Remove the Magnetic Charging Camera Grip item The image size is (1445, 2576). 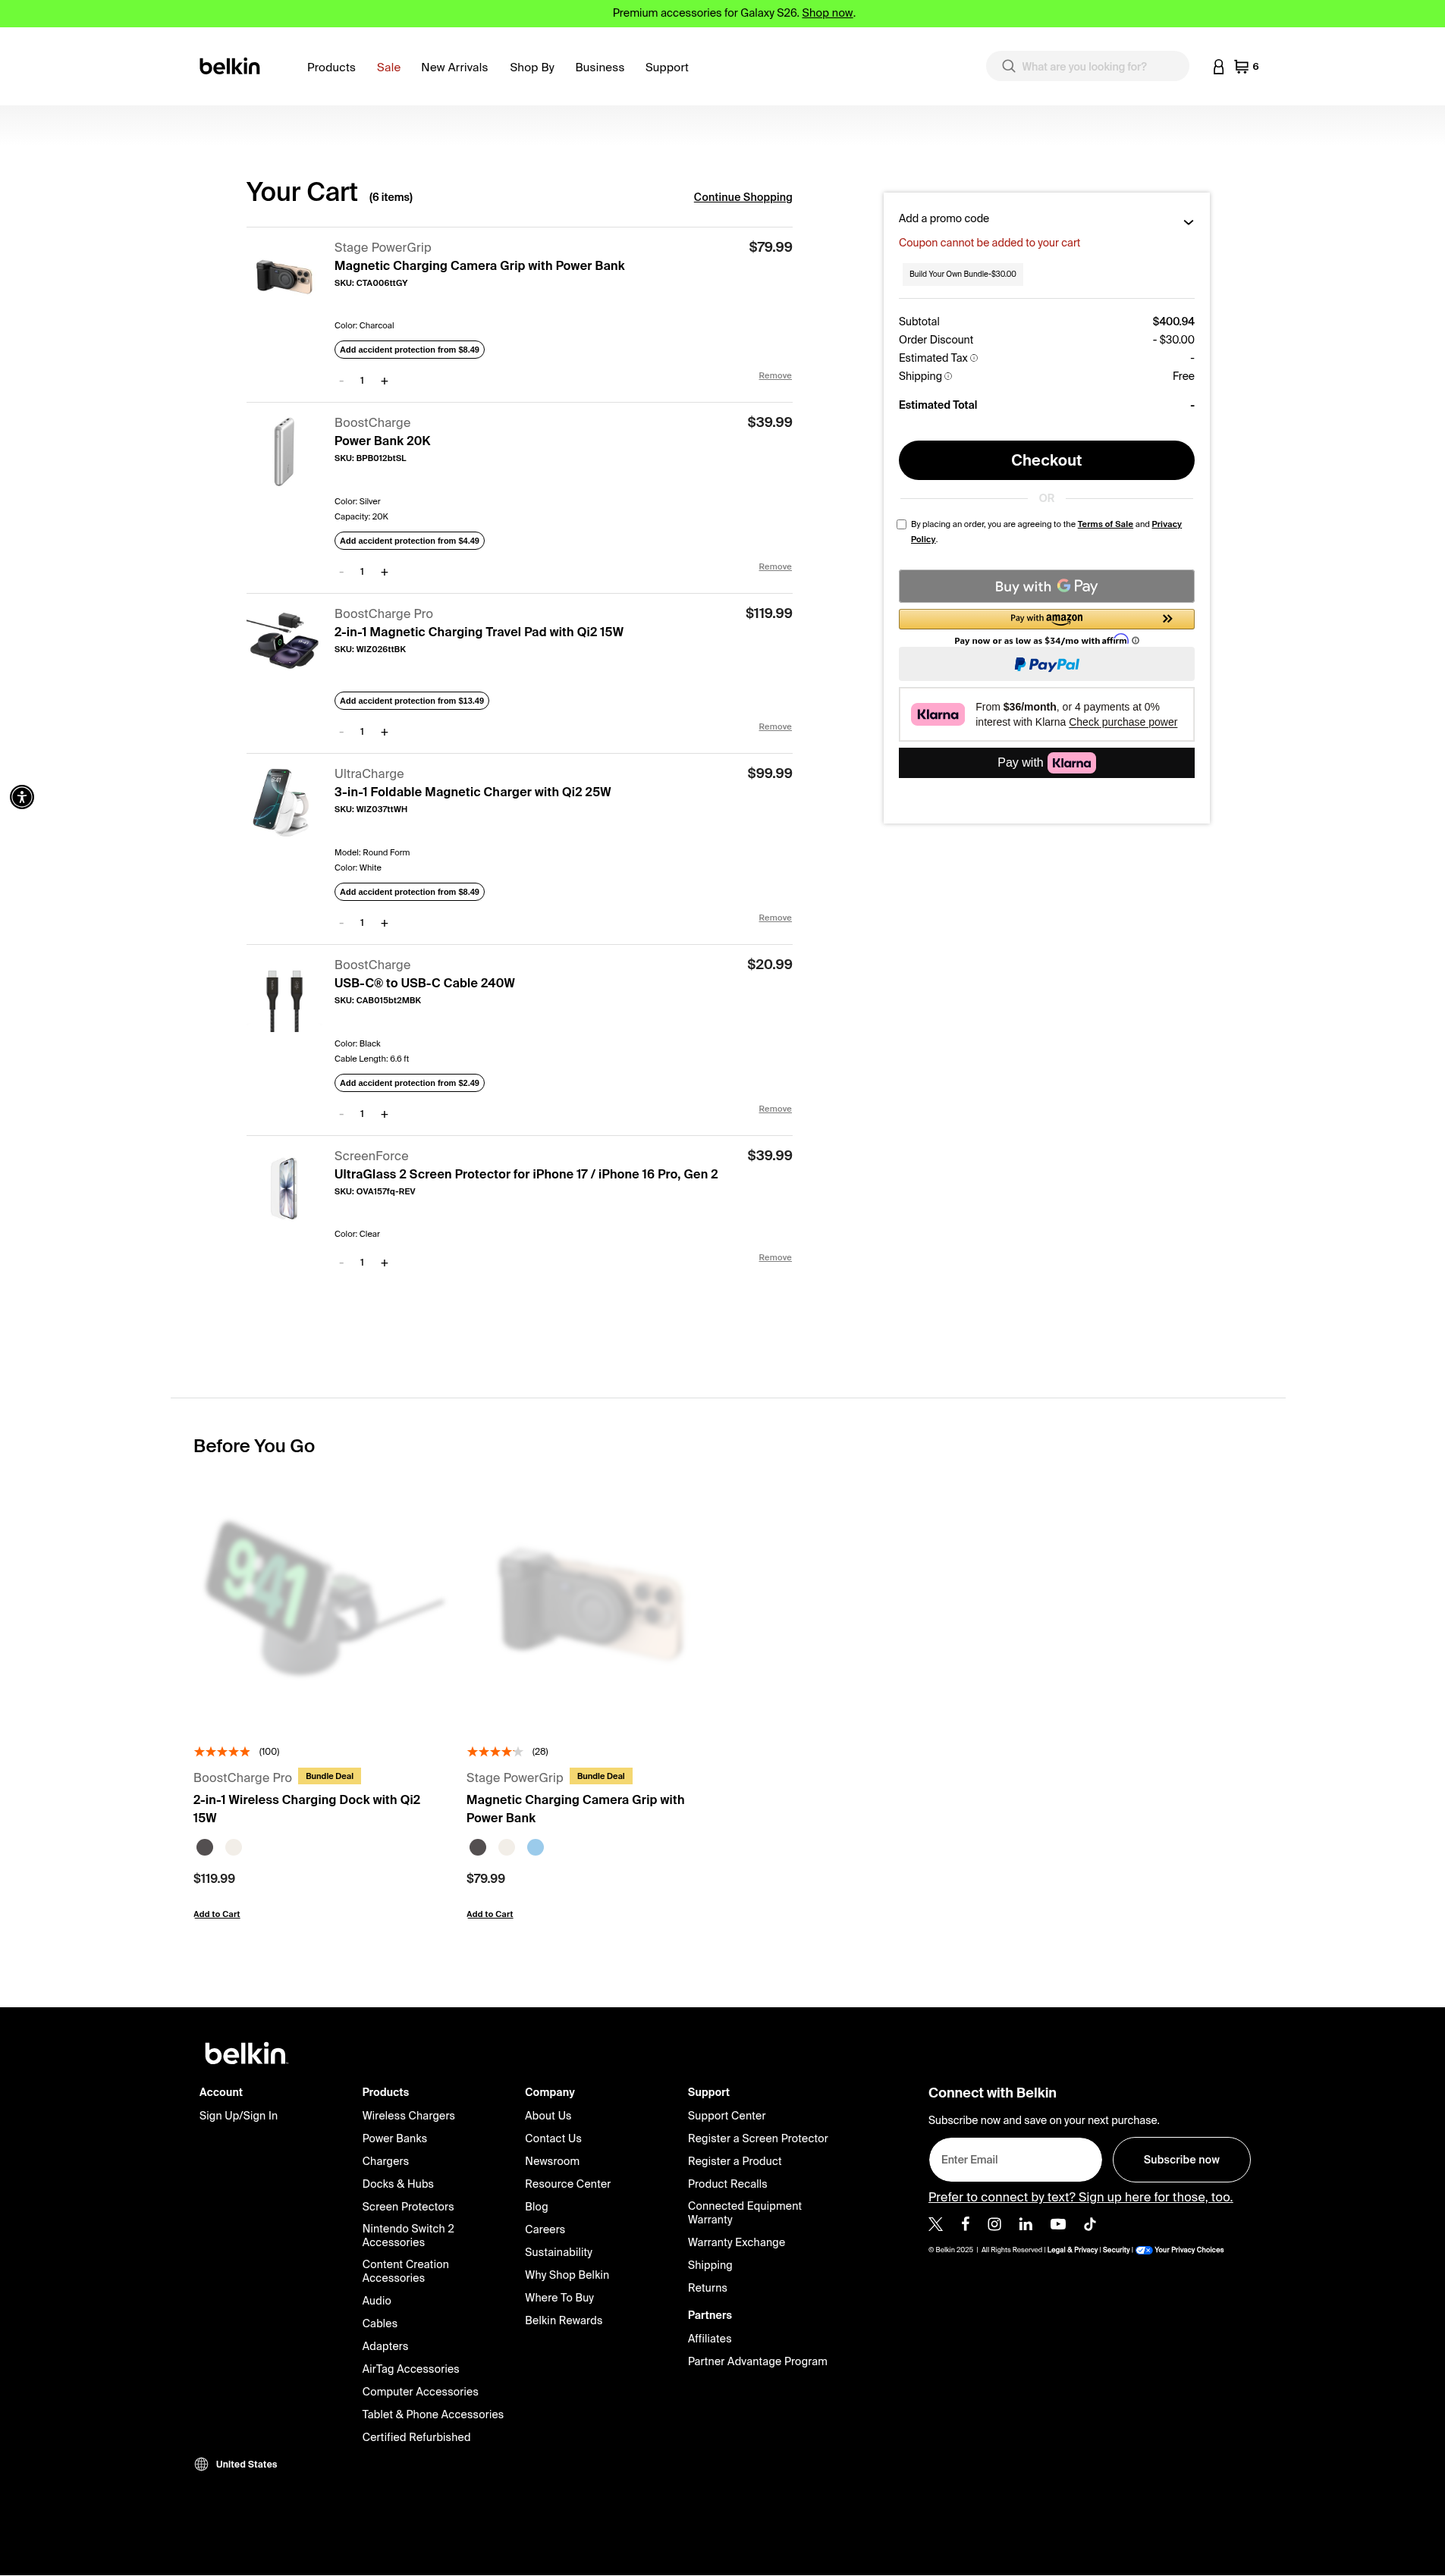click(775, 376)
